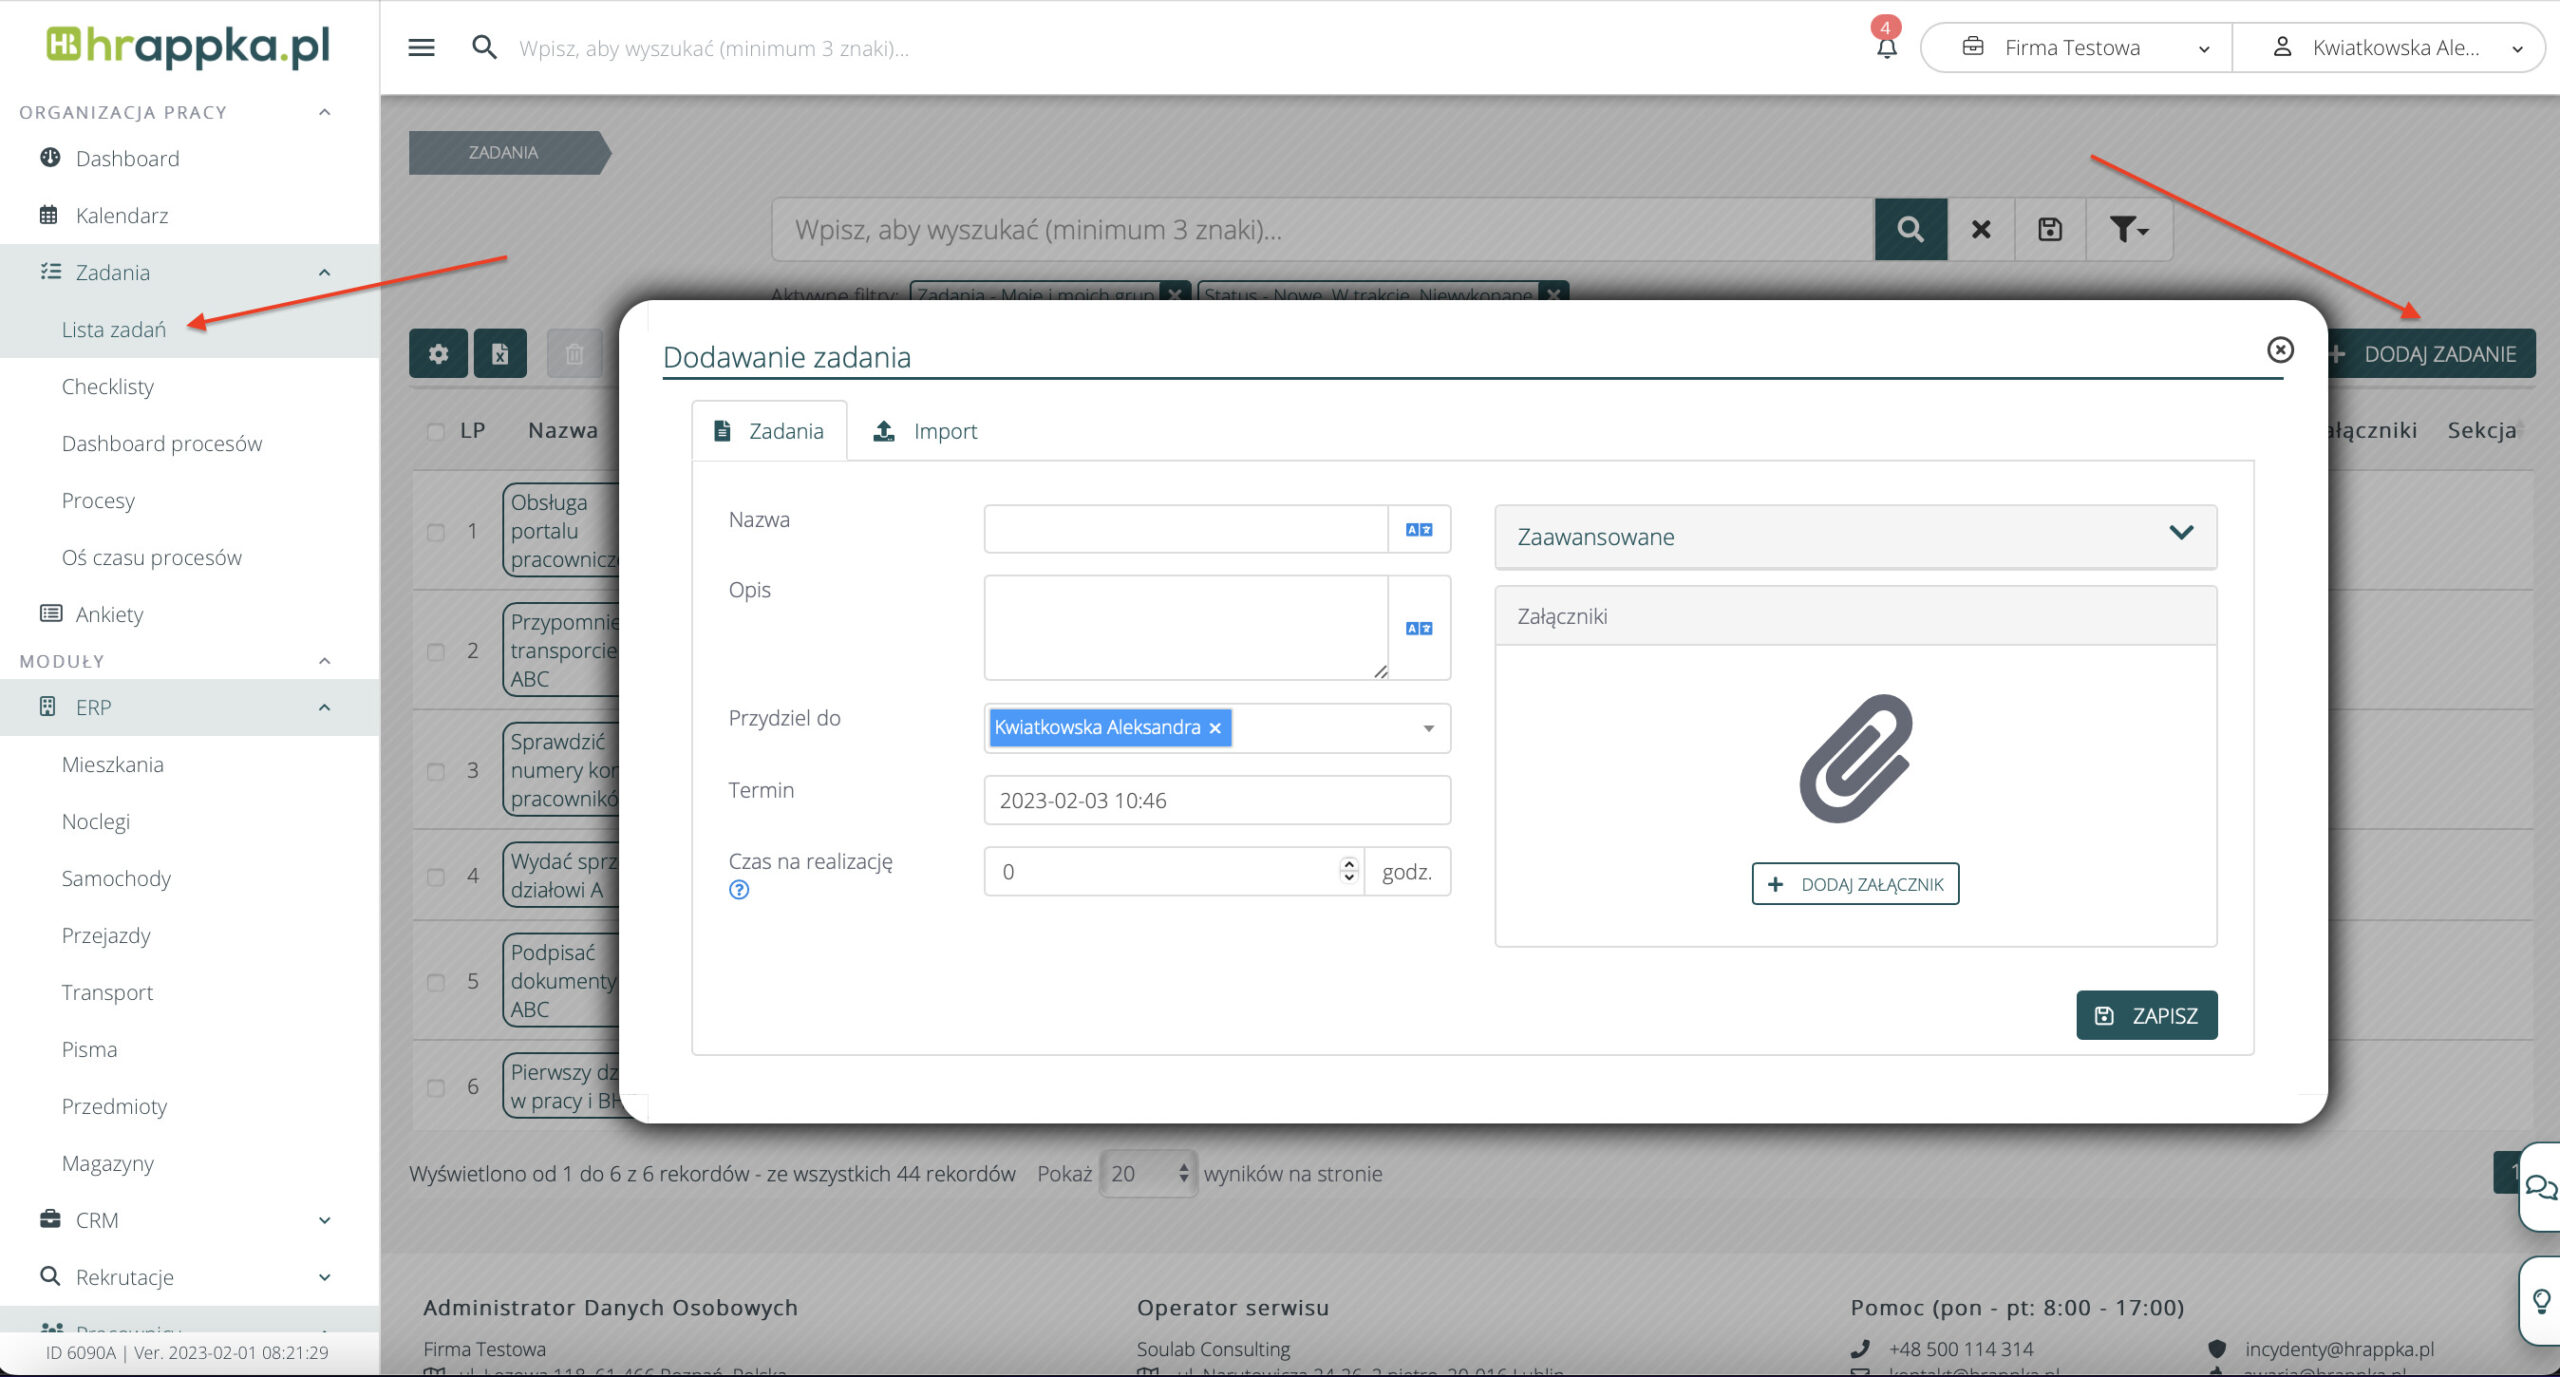2560x1377 pixels.
Task: Click DODAJ ZAŁĄCZNIK button
Action: click(x=1855, y=884)
